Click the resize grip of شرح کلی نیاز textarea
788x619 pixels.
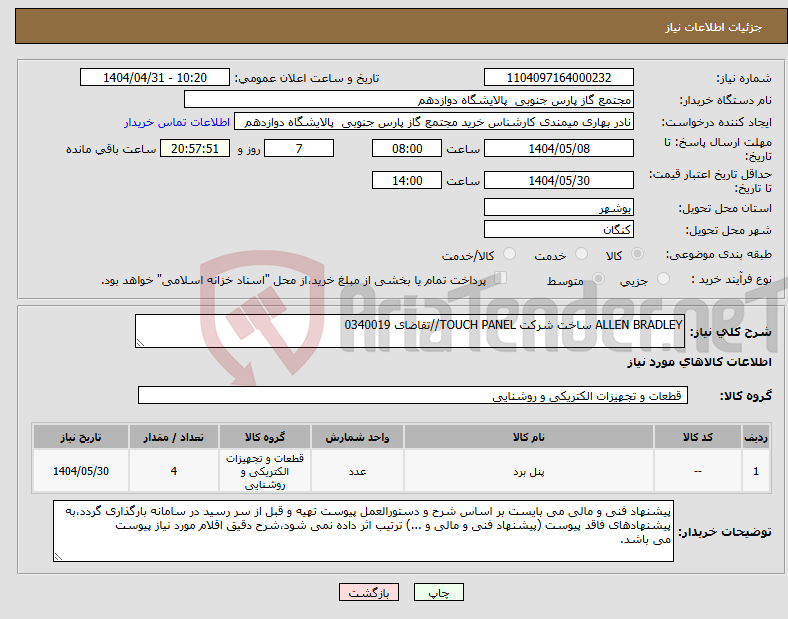(x=140, y=343)
